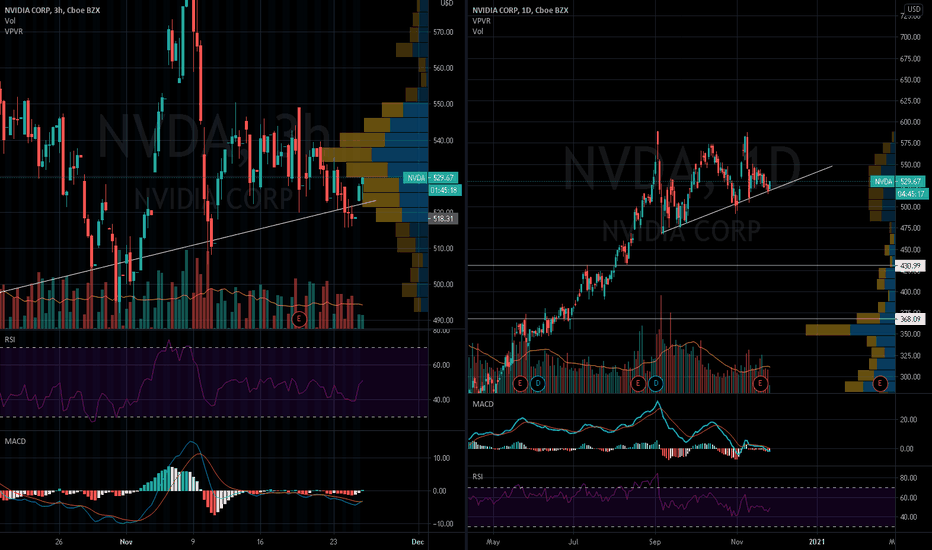Viewport: 932px width, 550px height.
Task: Click the '16' date on 3h time axis
Action: point(260,542)
